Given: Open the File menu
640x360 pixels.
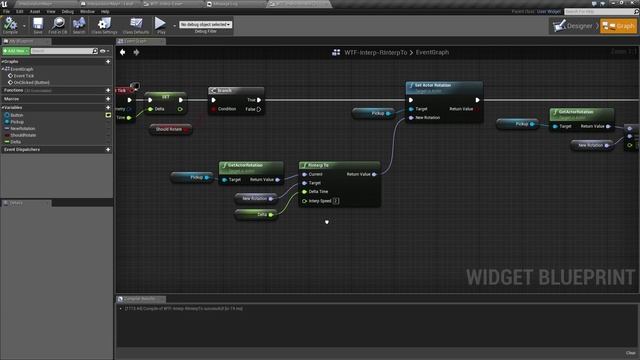Looking at the screenshot, I should pyautogui.click(x=7, y=11).
